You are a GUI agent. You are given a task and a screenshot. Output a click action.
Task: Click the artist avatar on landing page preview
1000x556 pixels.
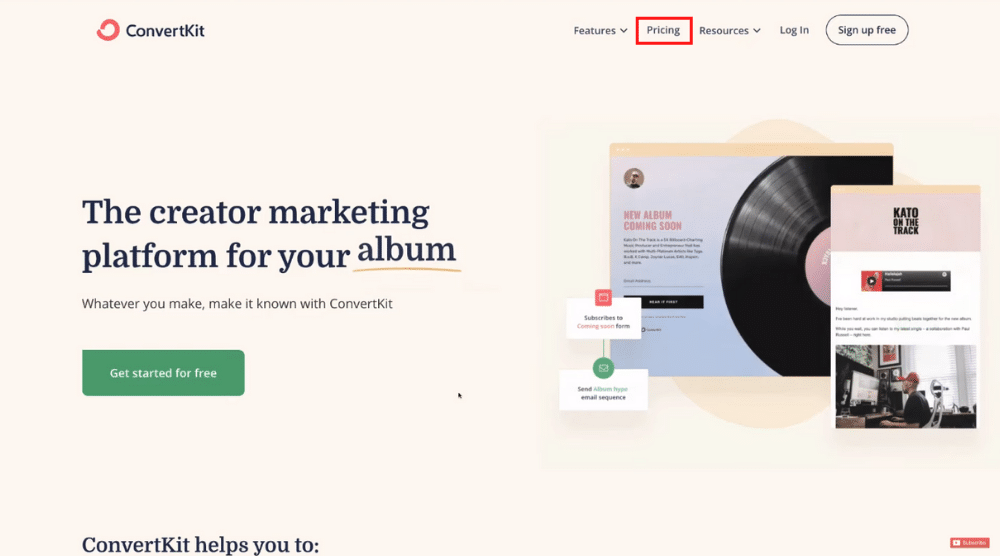tap(634, 178)
